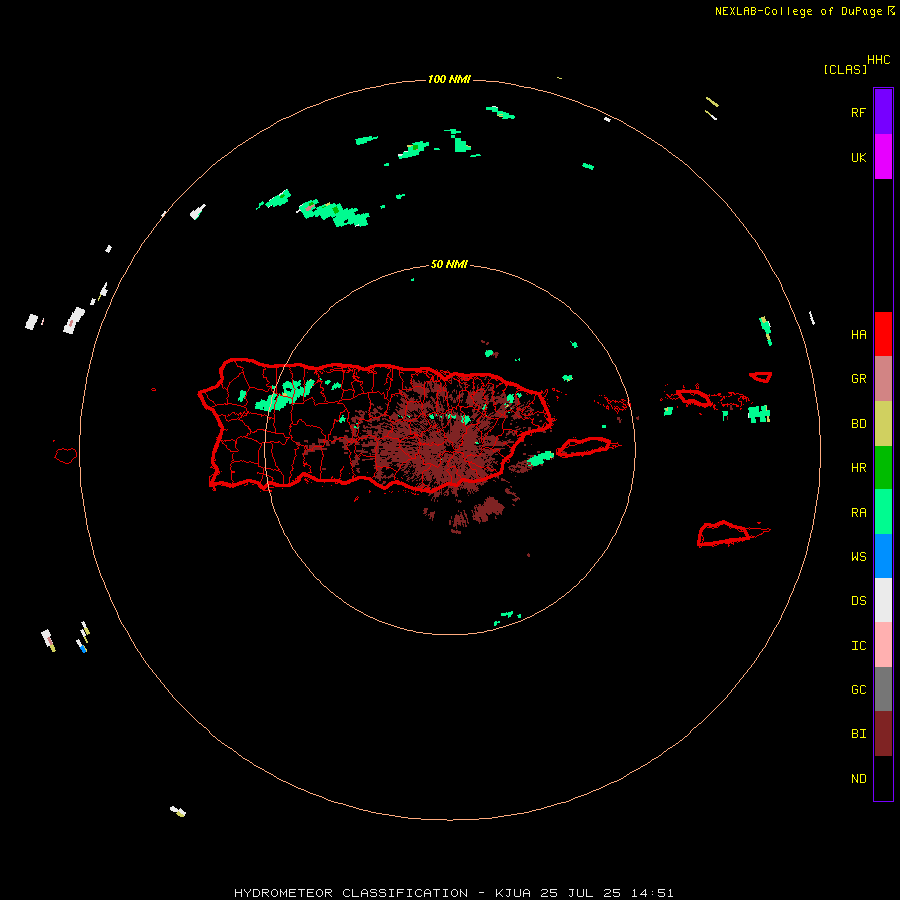Click the NEXLAB-College of DuPage credit text
Image resolution: width=900 pixels, height=900 pixels.
coord(798,11)
